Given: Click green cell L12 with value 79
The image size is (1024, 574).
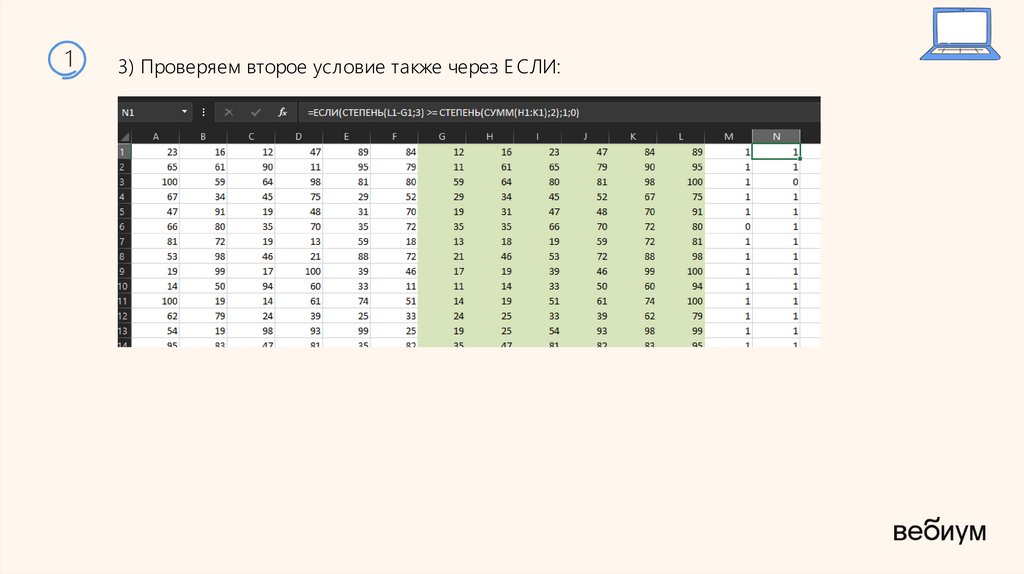Looking at the screenshot, I should pyautogui.click(x=680, y=316).
